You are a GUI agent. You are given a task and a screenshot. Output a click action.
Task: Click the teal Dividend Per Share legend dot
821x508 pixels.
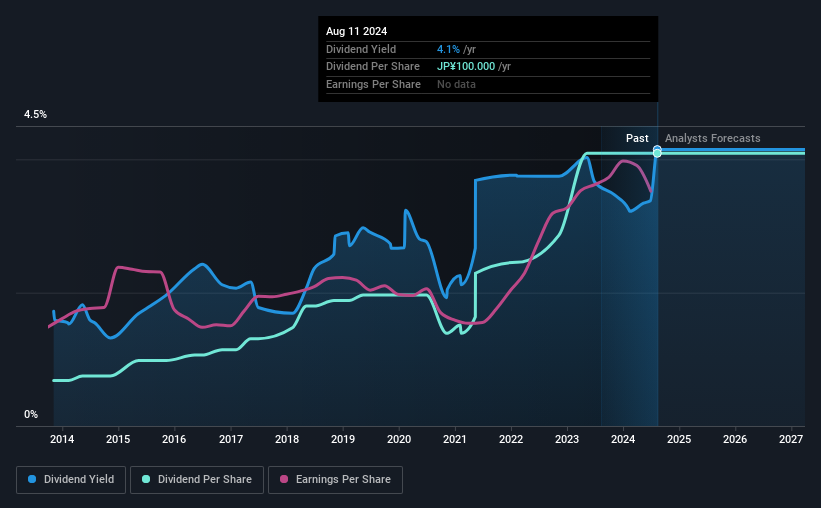coord(146,479)
